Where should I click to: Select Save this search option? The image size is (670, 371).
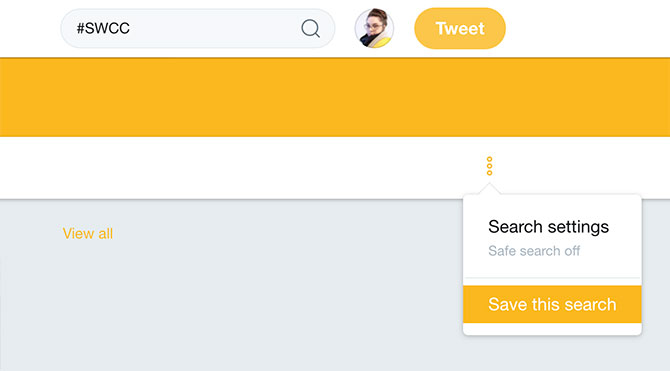pyautogui.click(x=552, y=304)
